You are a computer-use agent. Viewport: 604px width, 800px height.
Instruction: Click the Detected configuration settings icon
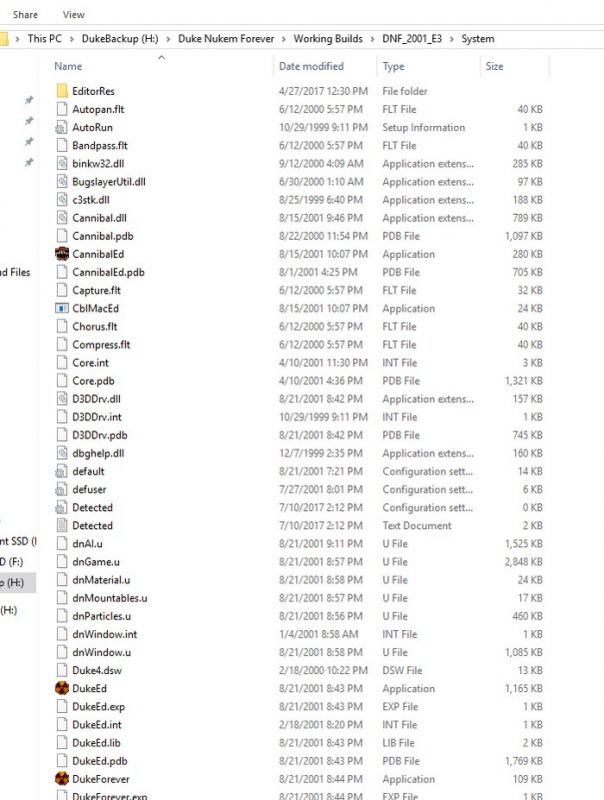click(62, 507)
